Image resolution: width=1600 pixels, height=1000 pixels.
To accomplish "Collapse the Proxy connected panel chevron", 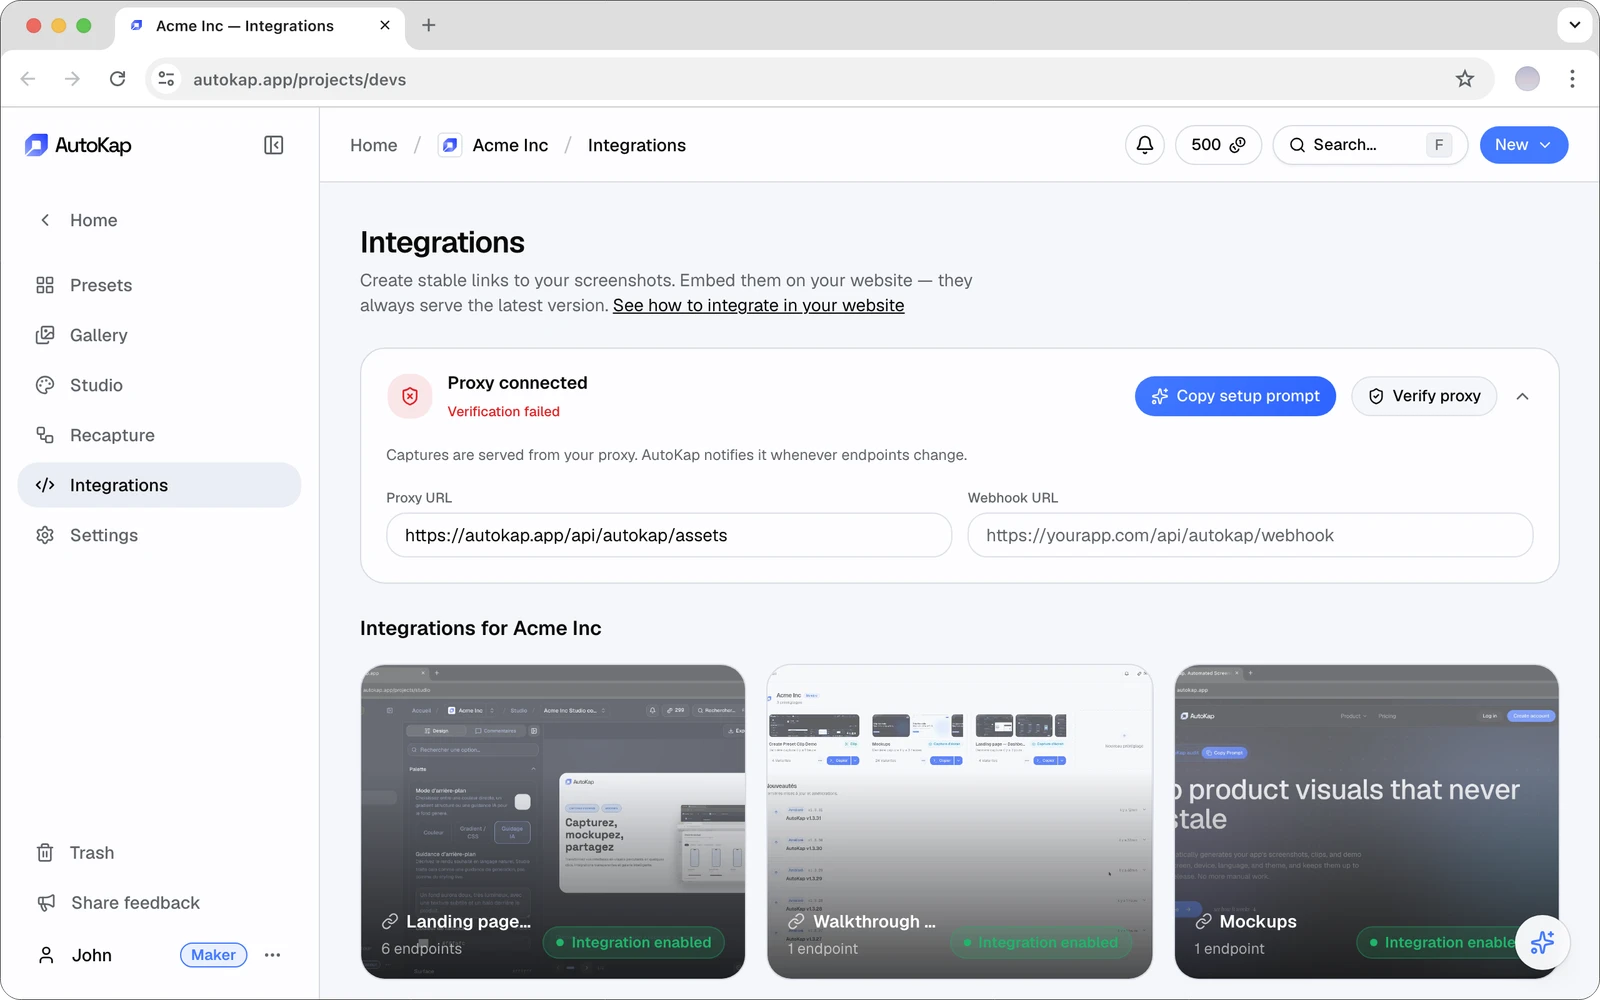I will click(1523, 396).
